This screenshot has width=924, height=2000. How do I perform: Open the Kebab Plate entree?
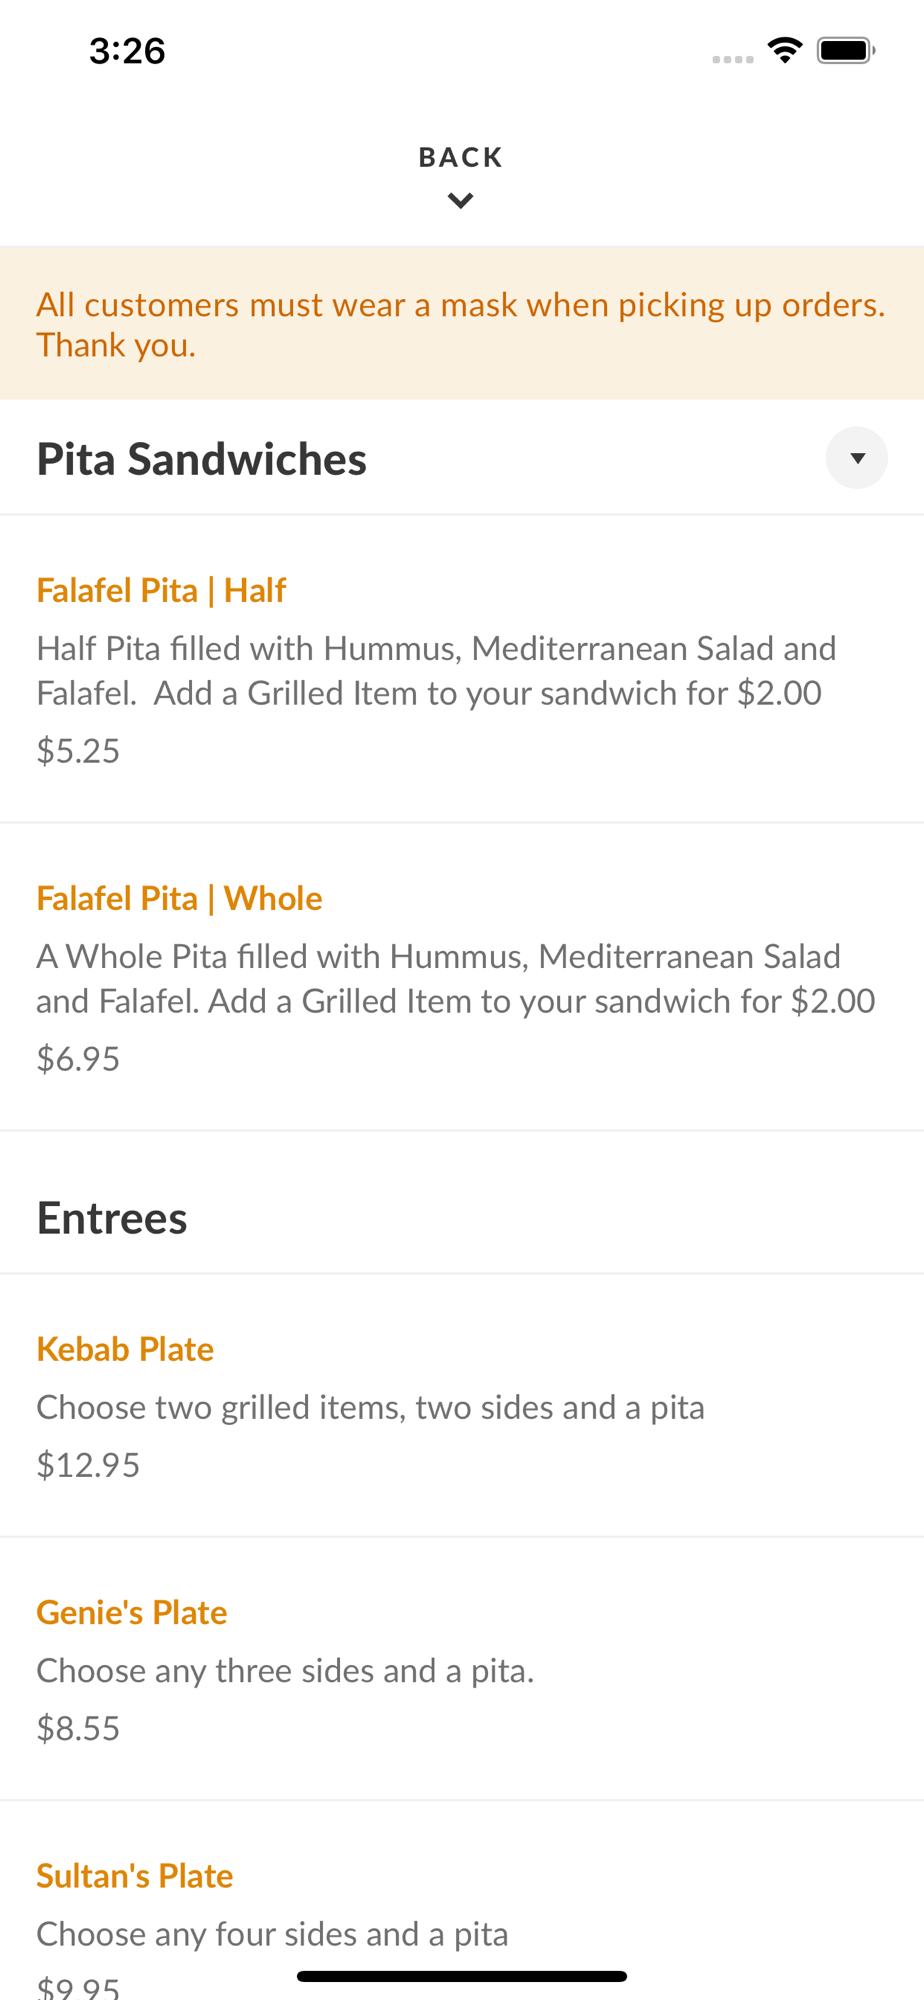pyautogui.click(x=125, y=1350)
